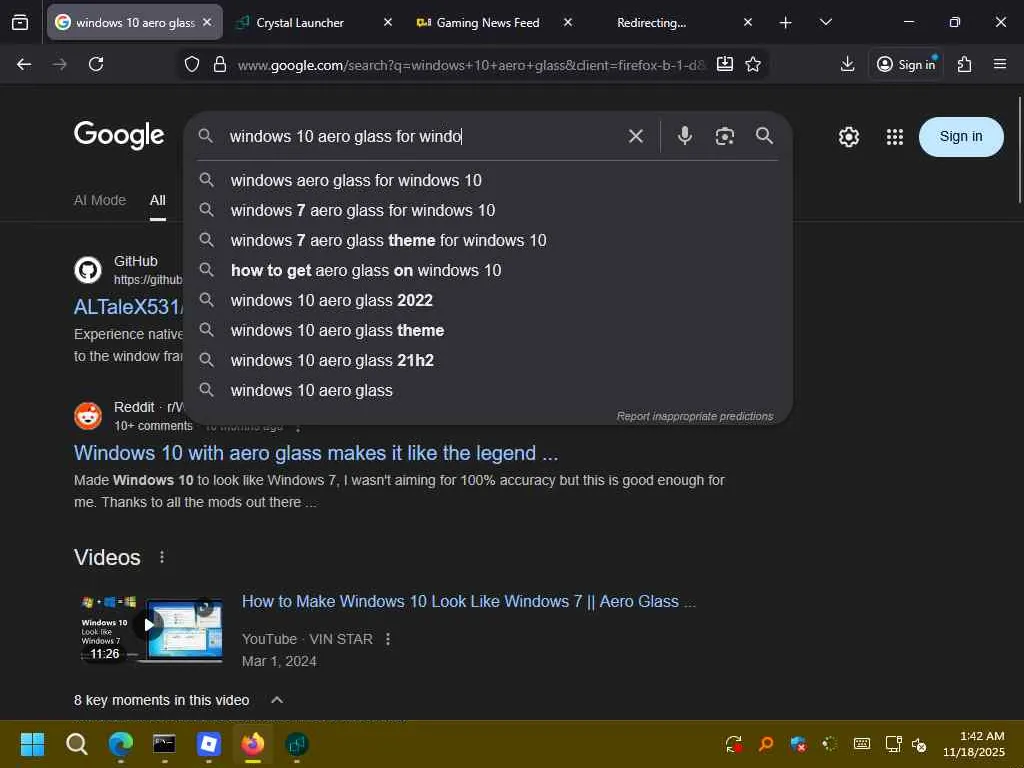
Task: Open Crystal Launcher taskbar icon
Action: tap(296, 743)
